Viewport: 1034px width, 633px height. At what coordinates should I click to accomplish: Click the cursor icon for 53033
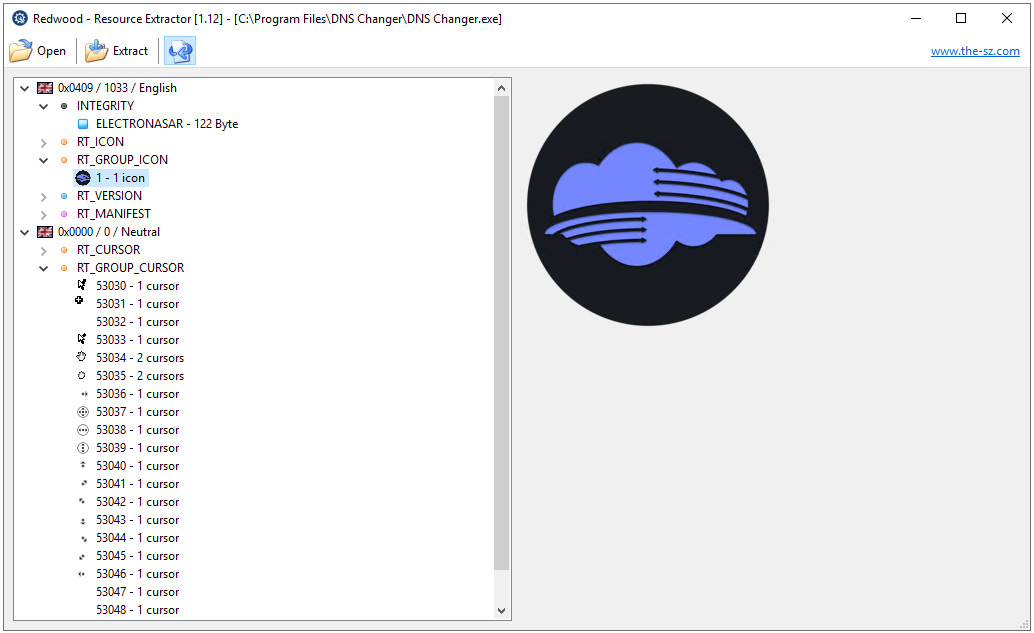click(x=82, y=339)
